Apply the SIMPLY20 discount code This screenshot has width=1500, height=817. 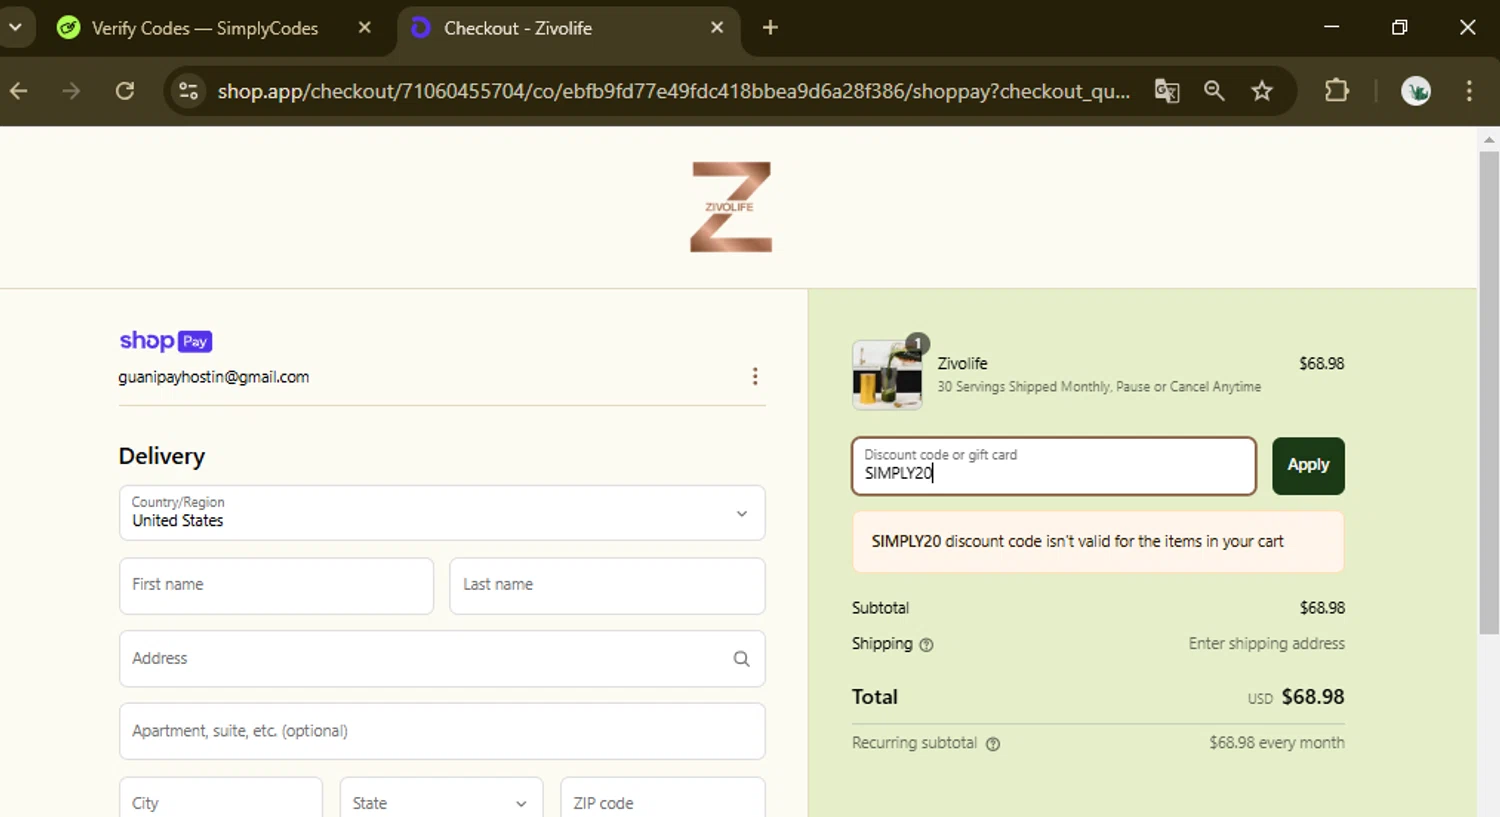[1308, 466]
